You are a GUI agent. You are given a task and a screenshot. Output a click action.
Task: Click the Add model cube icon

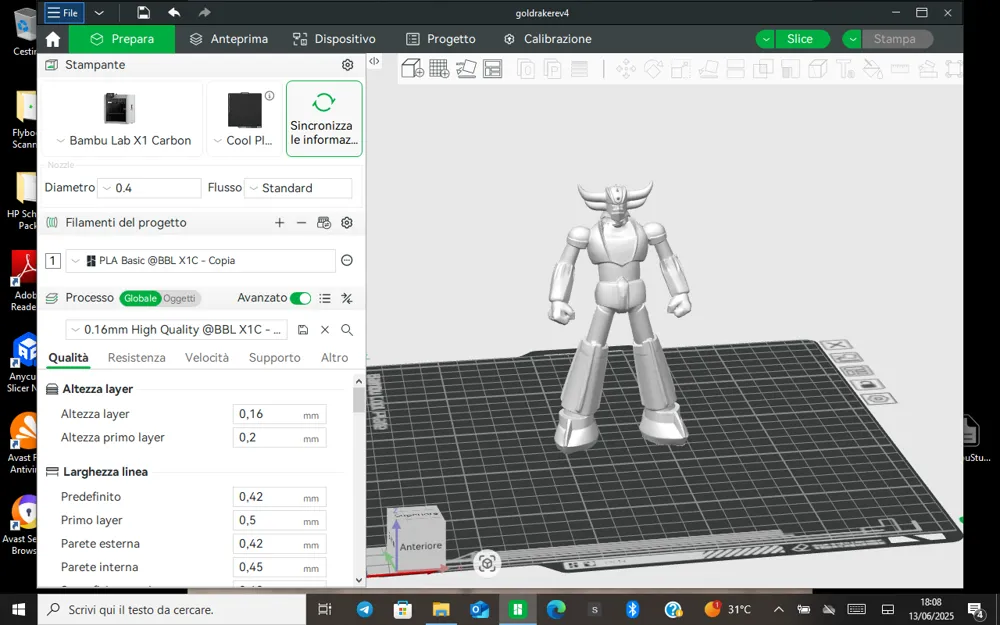[x=412, y=68]
